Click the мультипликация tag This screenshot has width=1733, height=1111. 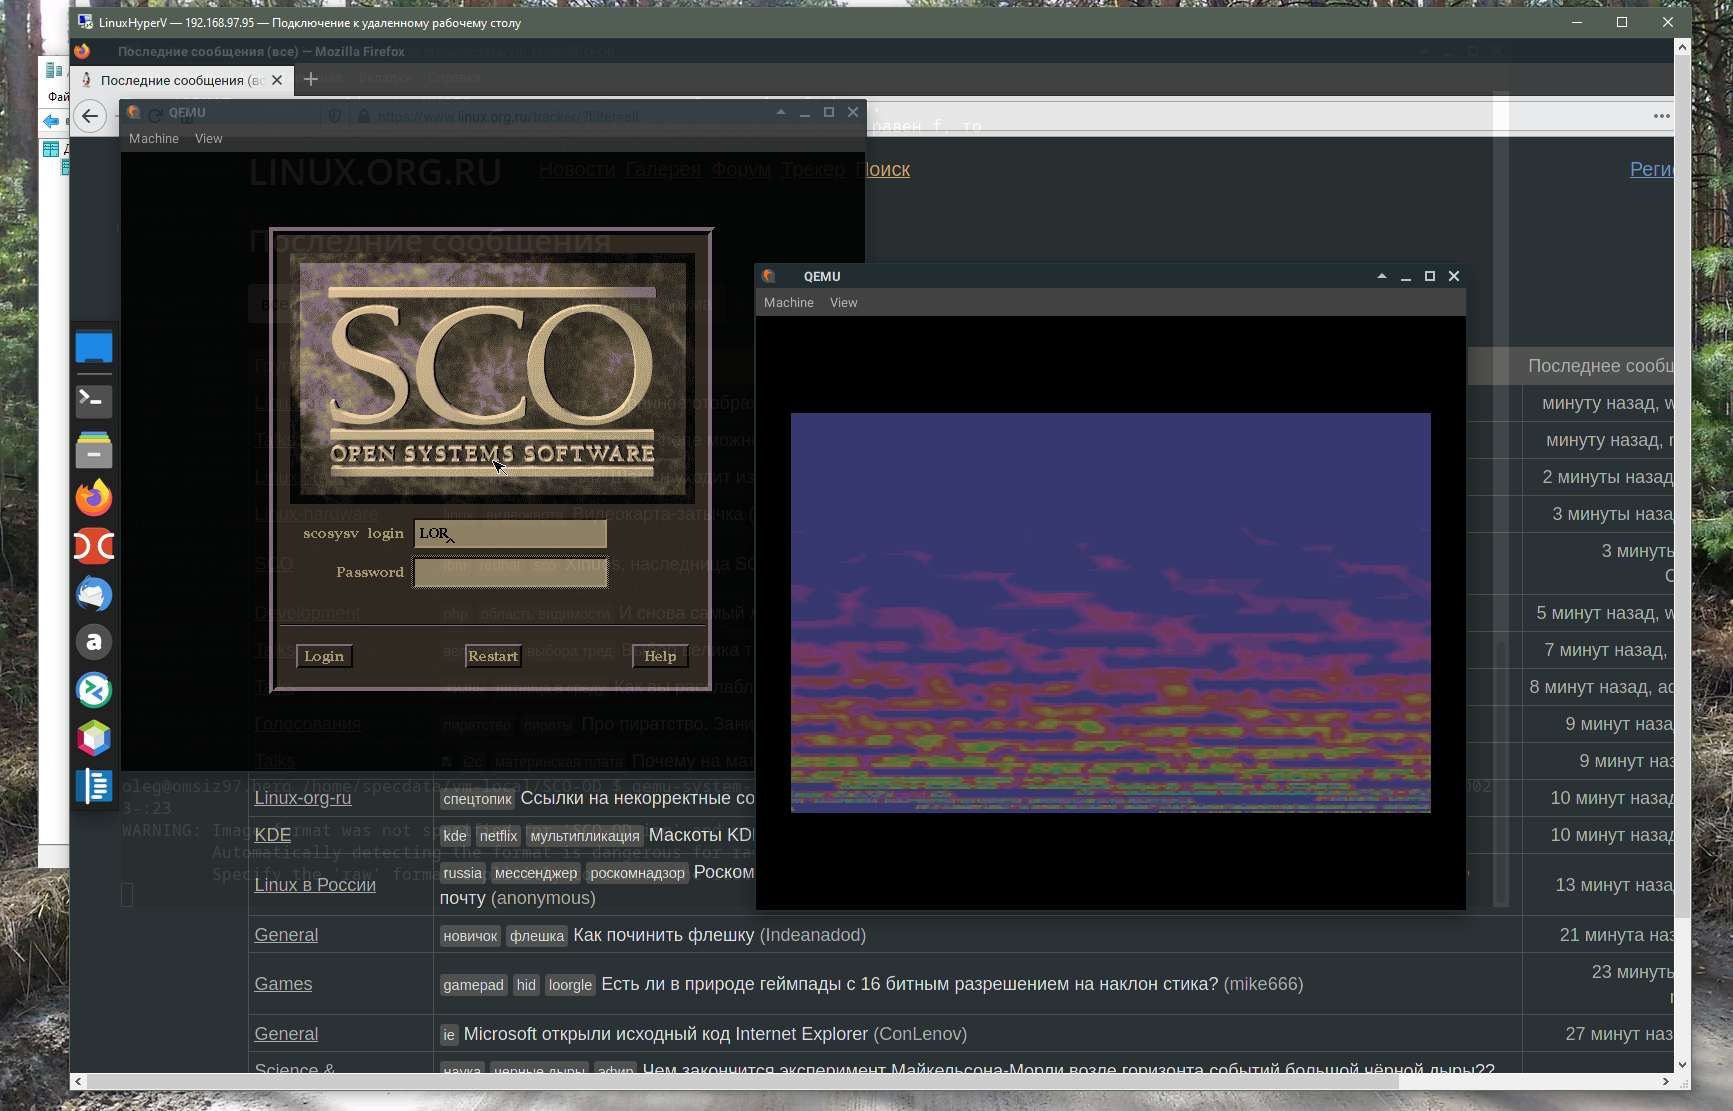pyautogui.click(x=585, y=836)
